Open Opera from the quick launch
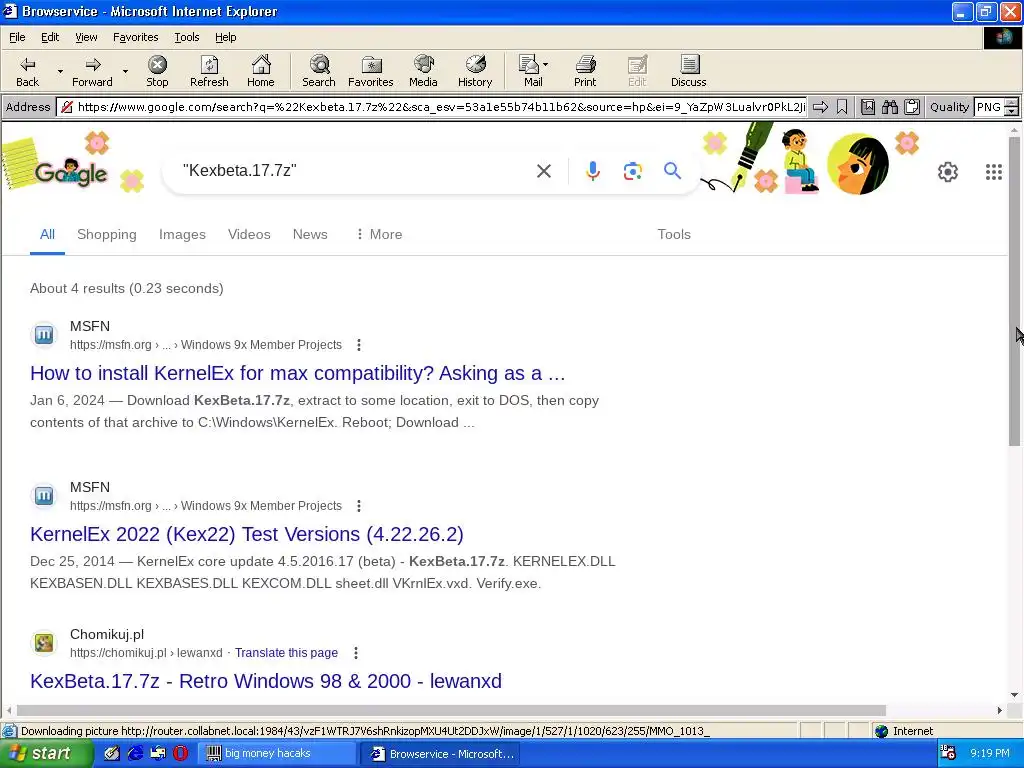1024x768 pixels. (181, 753)
